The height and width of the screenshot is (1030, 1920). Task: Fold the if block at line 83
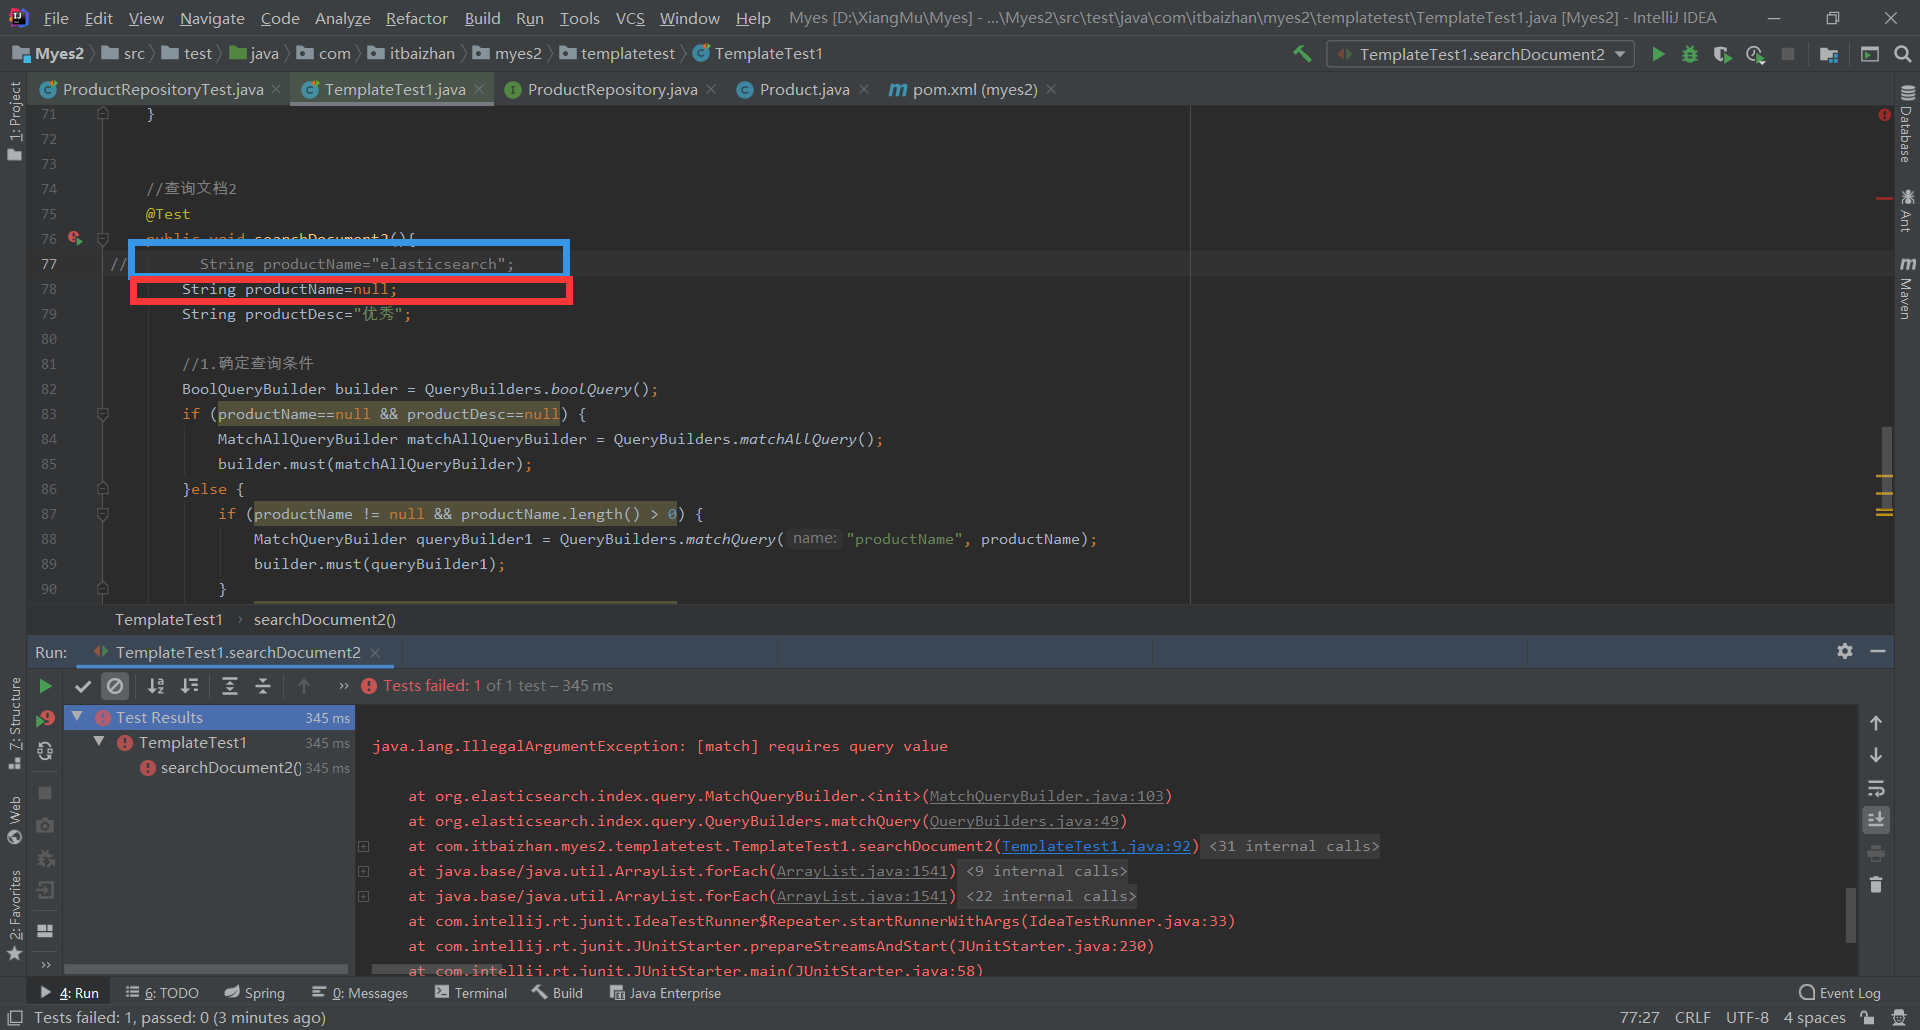103,414
